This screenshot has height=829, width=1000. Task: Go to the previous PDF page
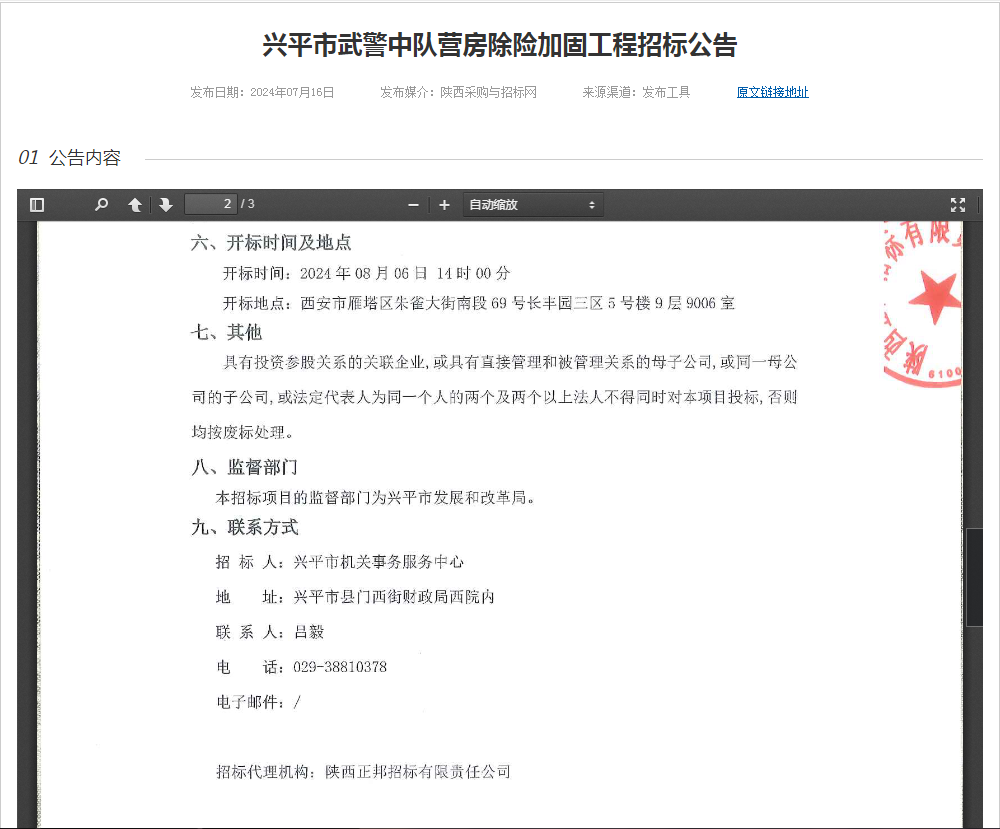click(x=135, y=205)
